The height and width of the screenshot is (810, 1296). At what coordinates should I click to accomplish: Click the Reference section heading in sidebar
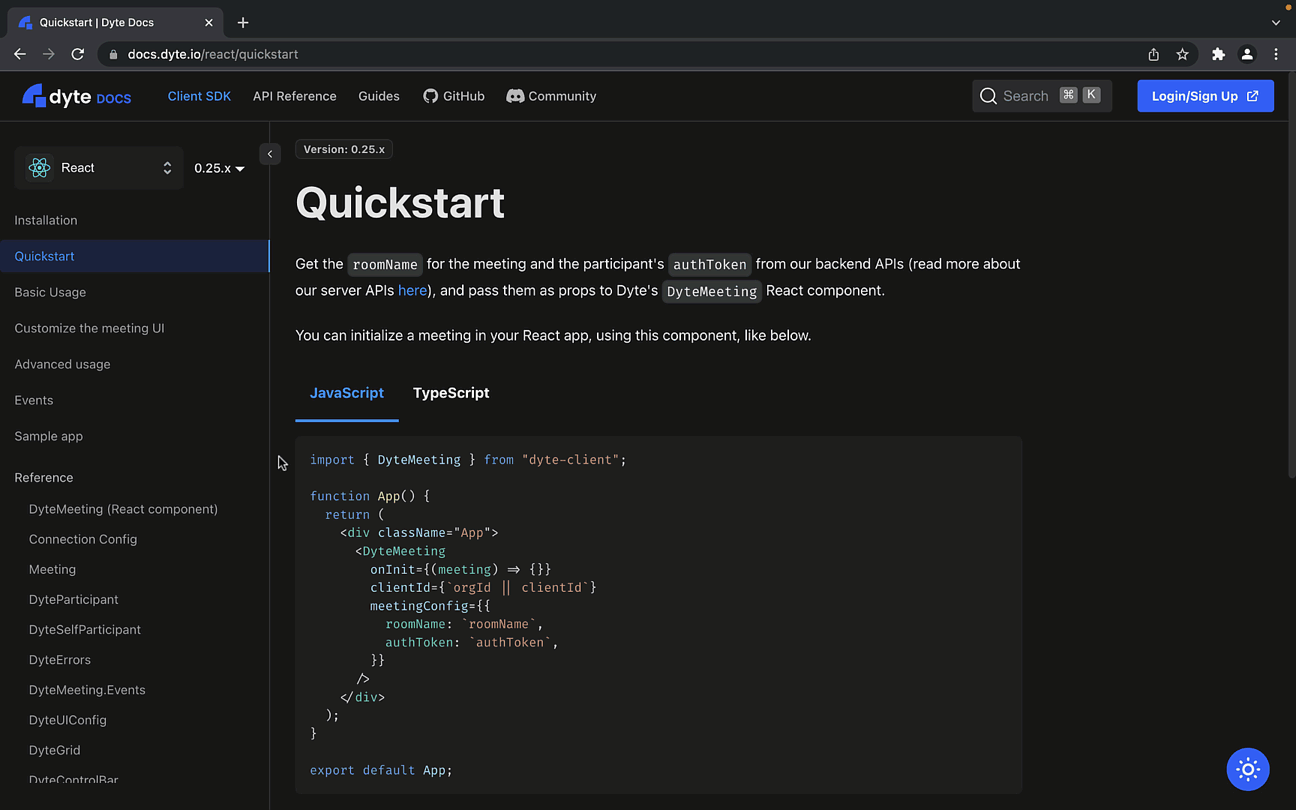click(44, 477)
